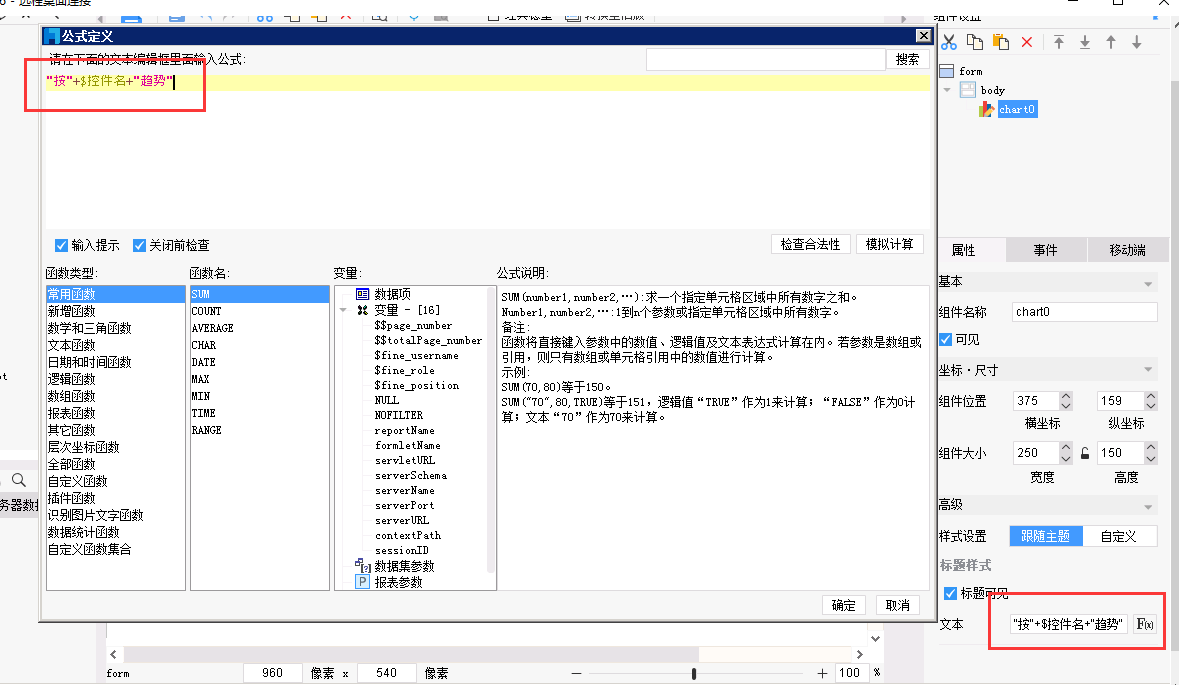Click the formula text editing area

coord(487,150)
